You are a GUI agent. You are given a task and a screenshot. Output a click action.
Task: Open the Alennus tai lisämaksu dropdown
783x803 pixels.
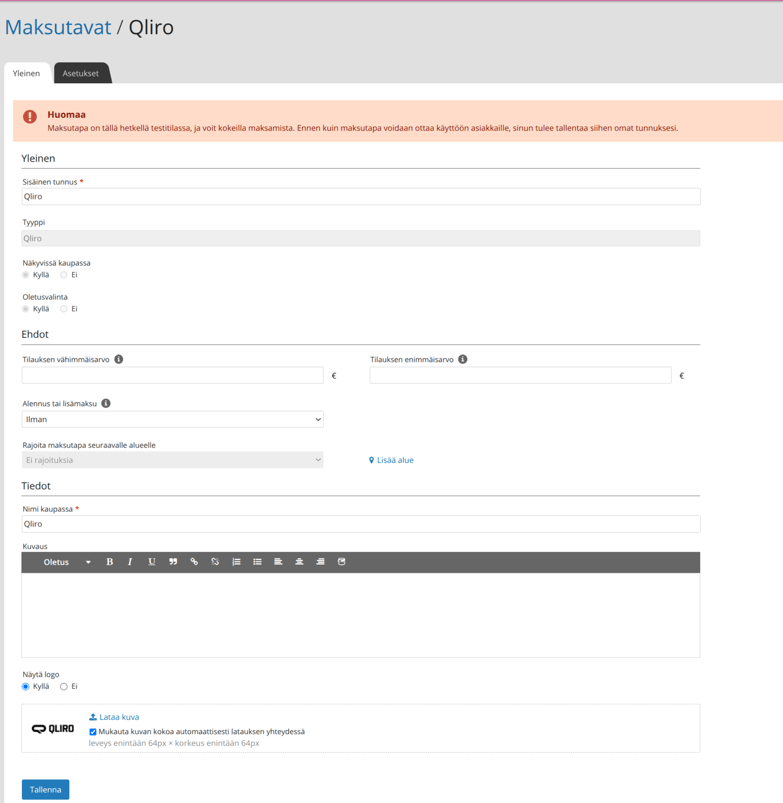coord(173,419)
